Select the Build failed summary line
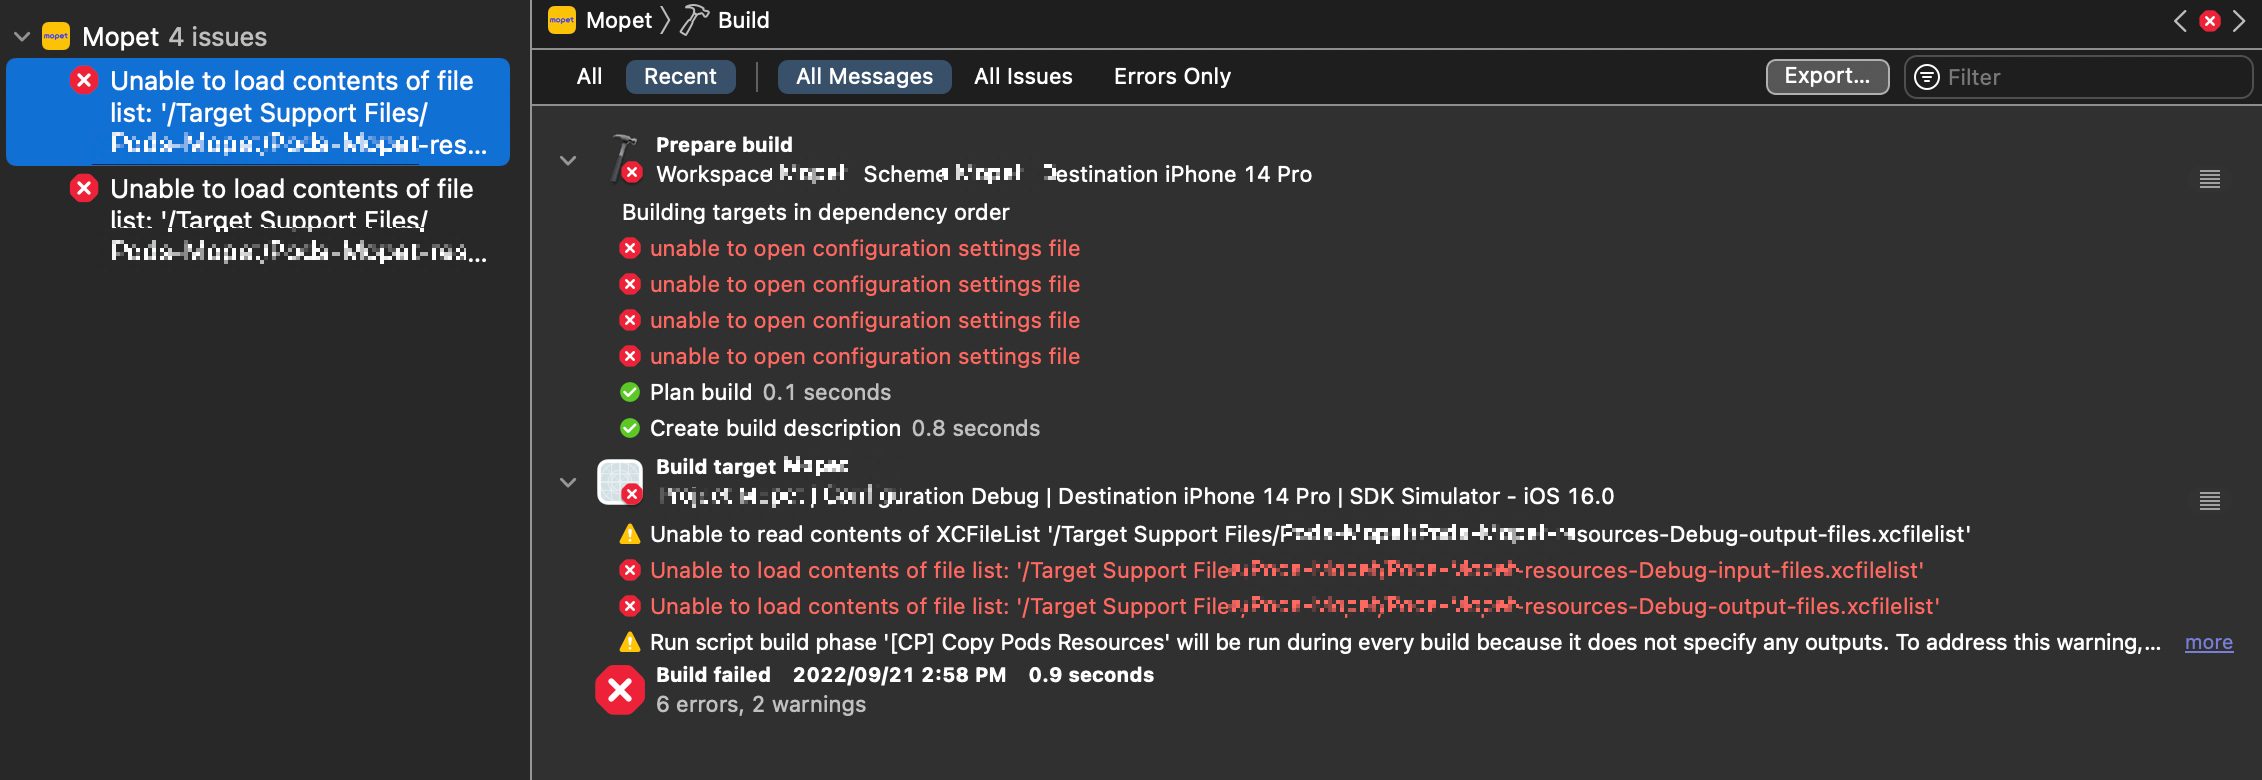 (905, 675)
